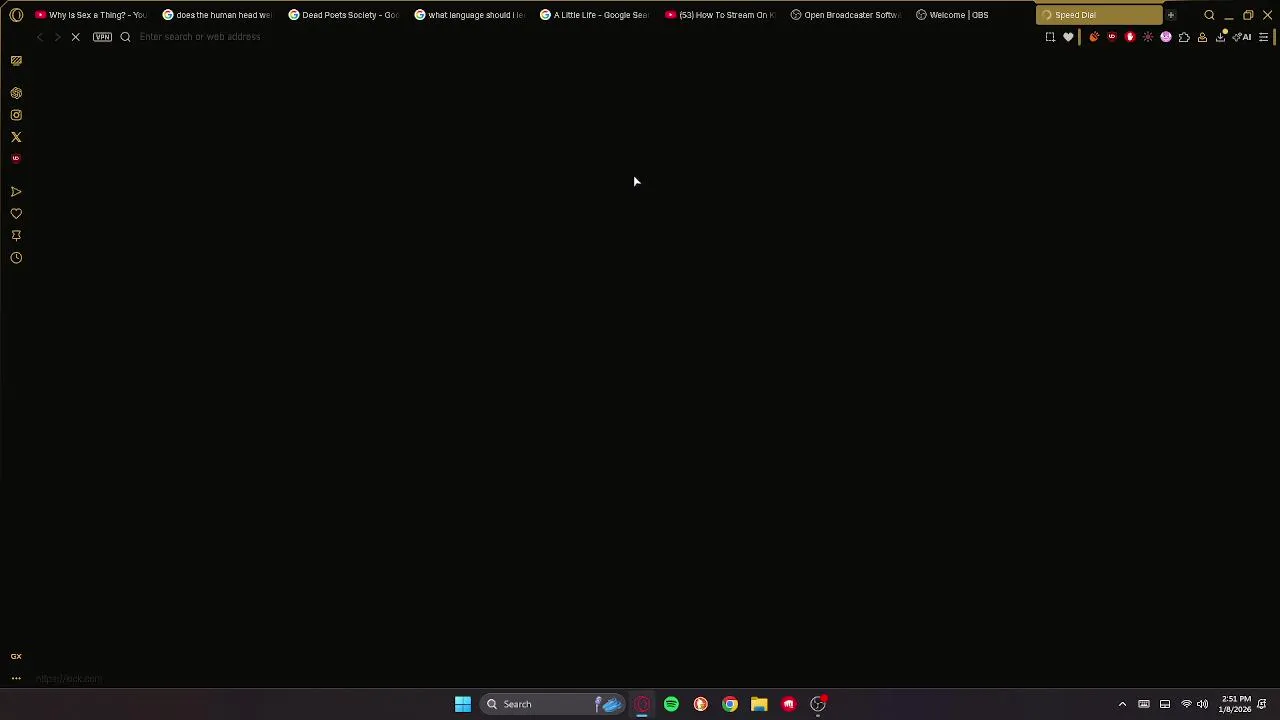Open File Explorer from the taskbar
This screenshot has height=720, width=1280.
(x=759, y=704)
